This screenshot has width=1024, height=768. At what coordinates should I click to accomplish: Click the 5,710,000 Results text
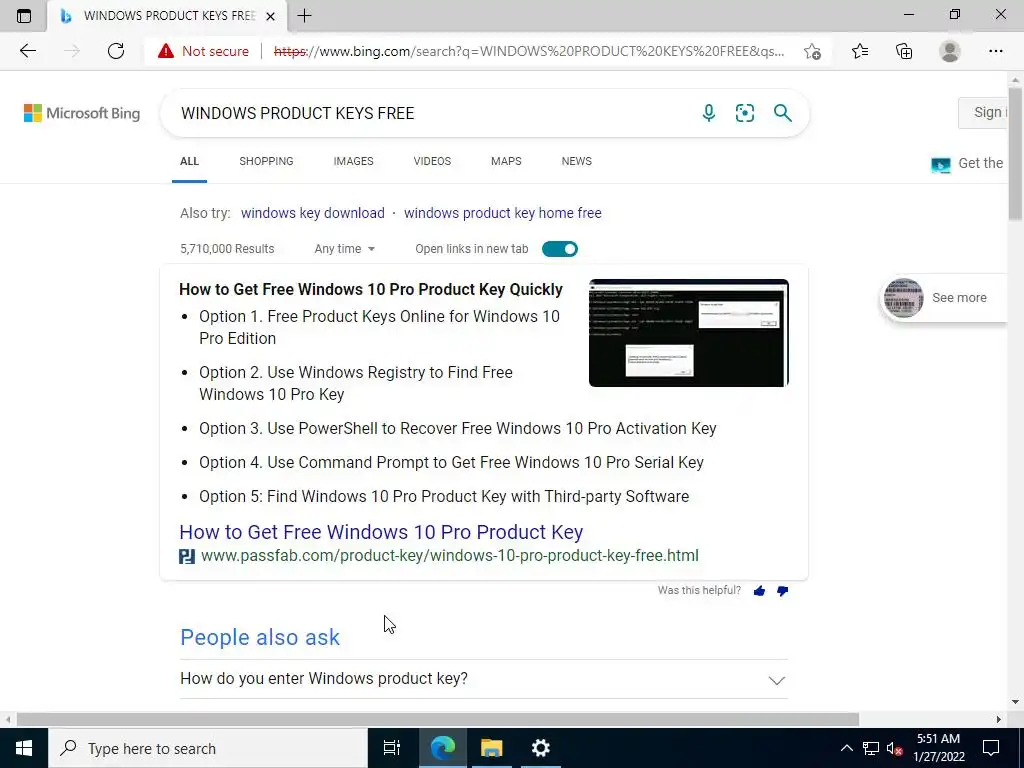coord(227,249)
